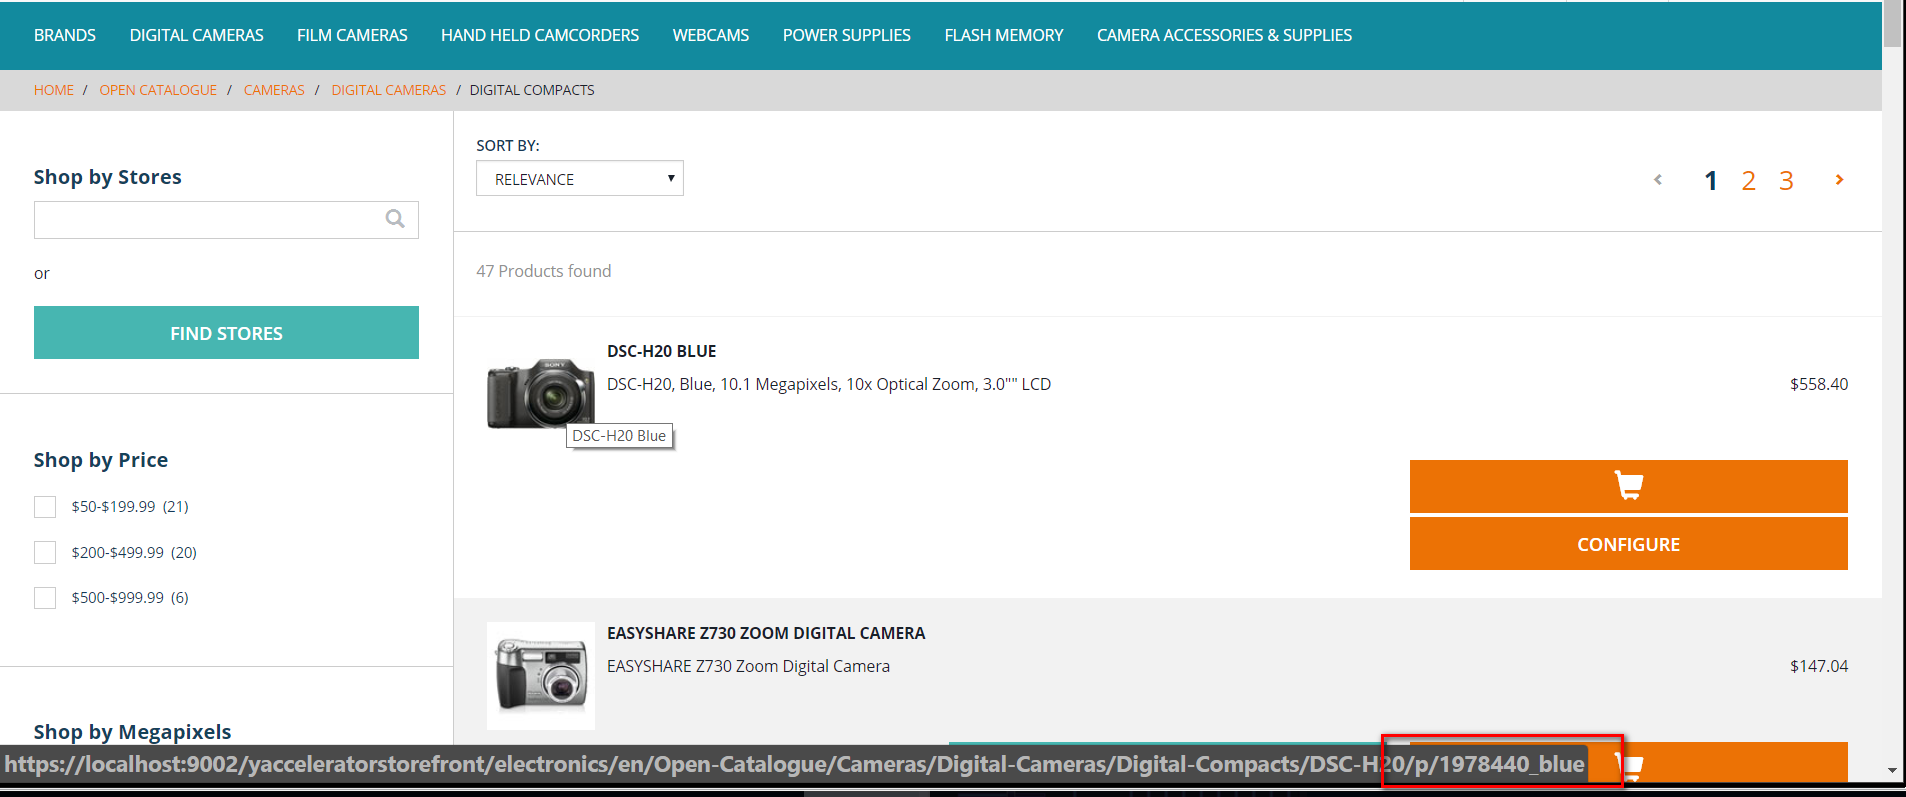Open the Sort By Relevance dropdown
This screenshot has width=1906, height=797.
tap(580, 179)
